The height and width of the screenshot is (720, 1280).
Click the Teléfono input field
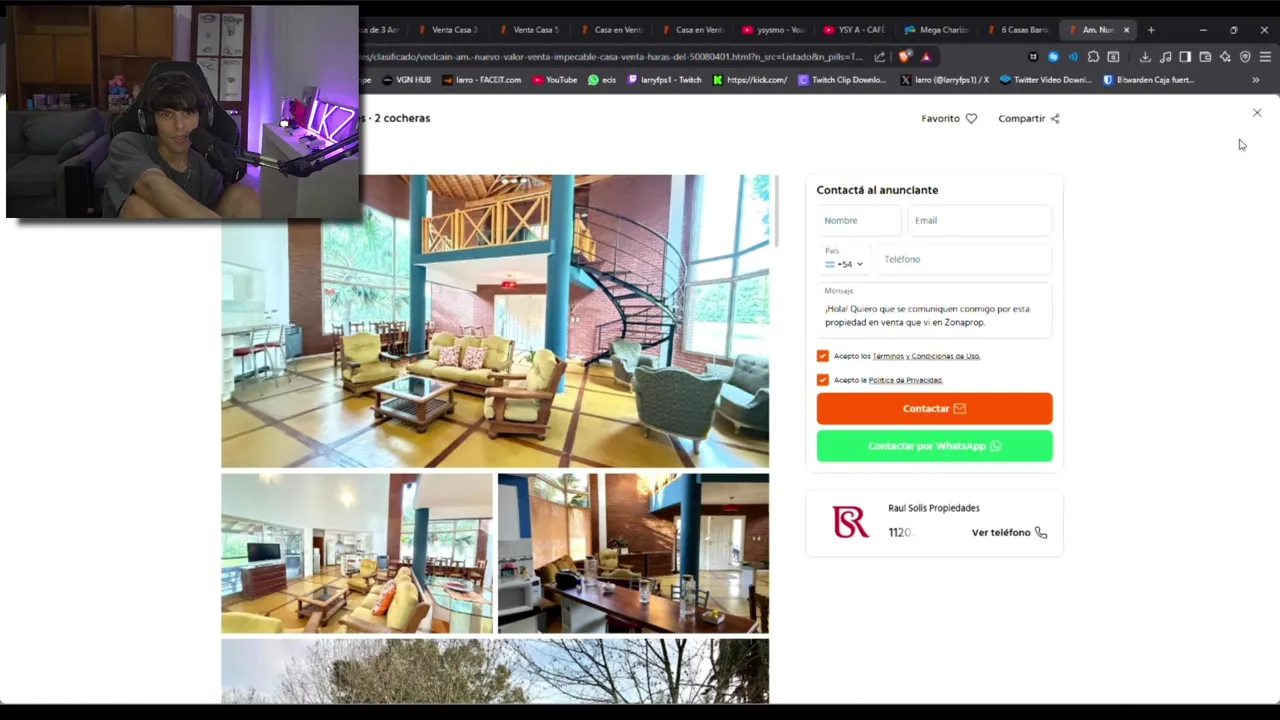point(964,259)
